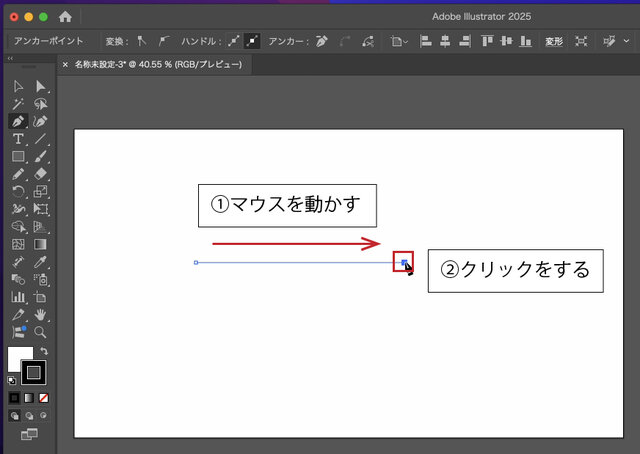Open the edit toolbar icon with blue dot
Viewport: 640px width, 454px height.
pos(18,332)
